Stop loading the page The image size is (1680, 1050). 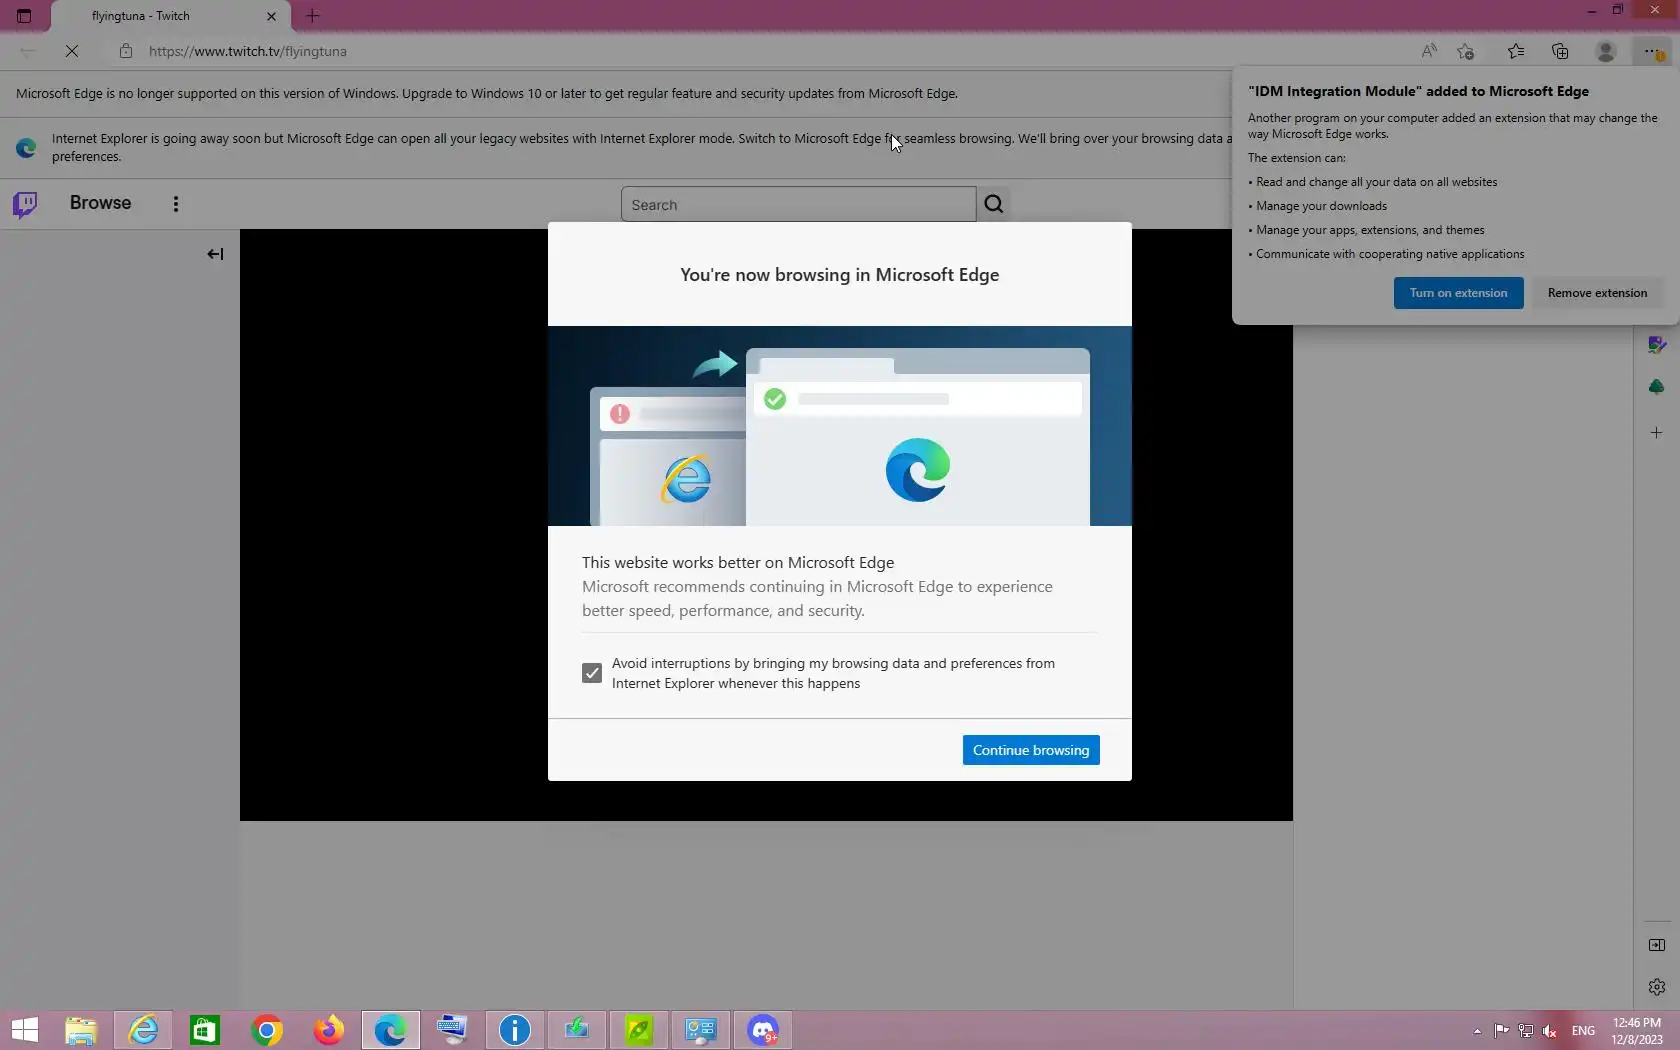72,51
